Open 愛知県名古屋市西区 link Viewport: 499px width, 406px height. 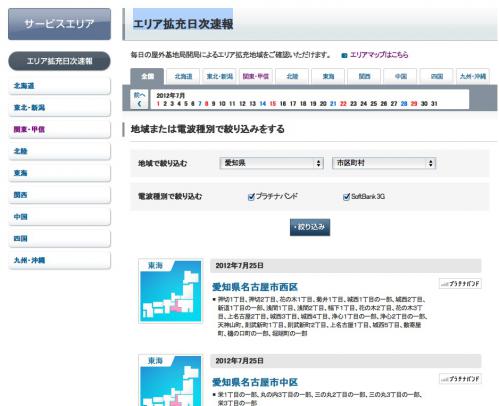tap(255, 287)
